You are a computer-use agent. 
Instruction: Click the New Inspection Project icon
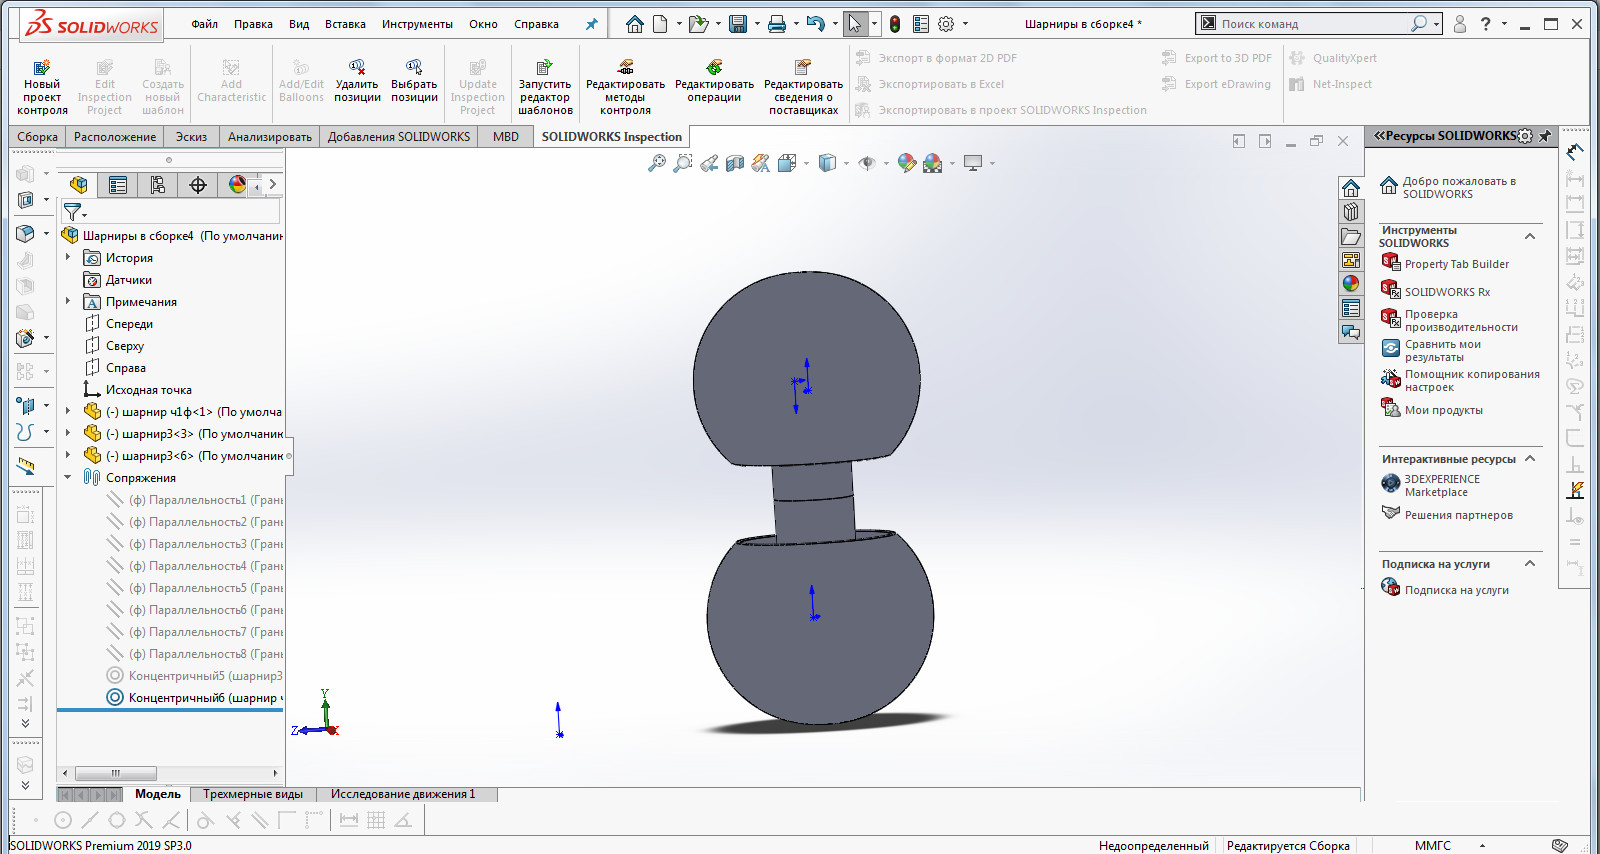click(x=42, y=68)
